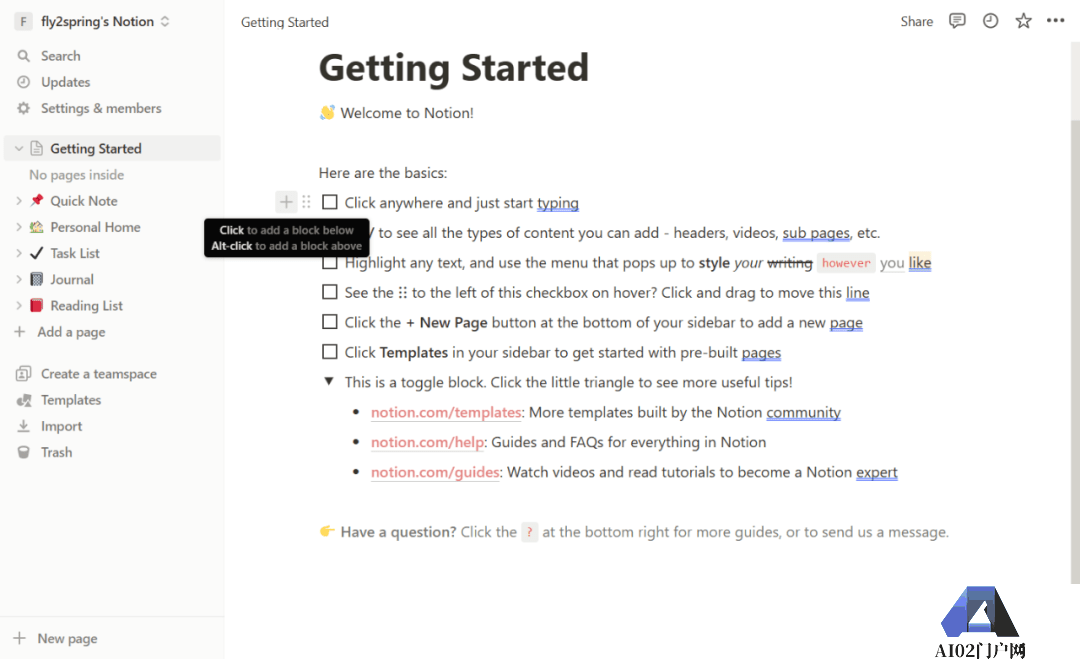1080x659 pixels.
Task: Open the notion.com/templates link
Action: click(446, 412)
